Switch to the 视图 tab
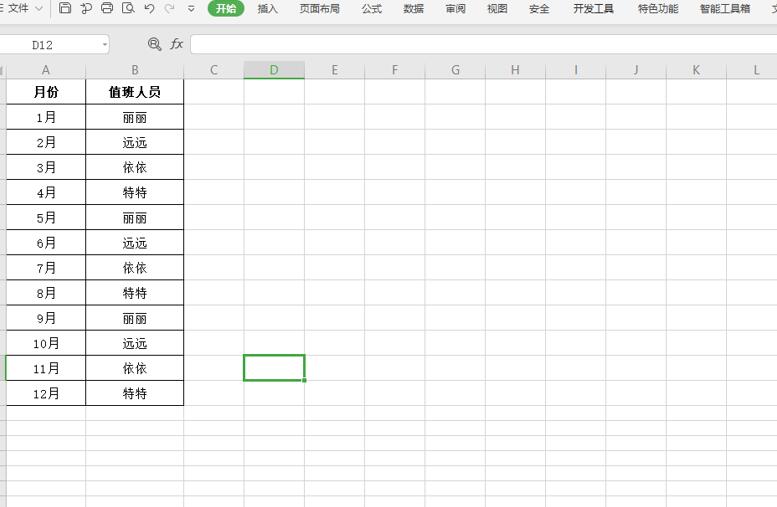 (497, 8)
